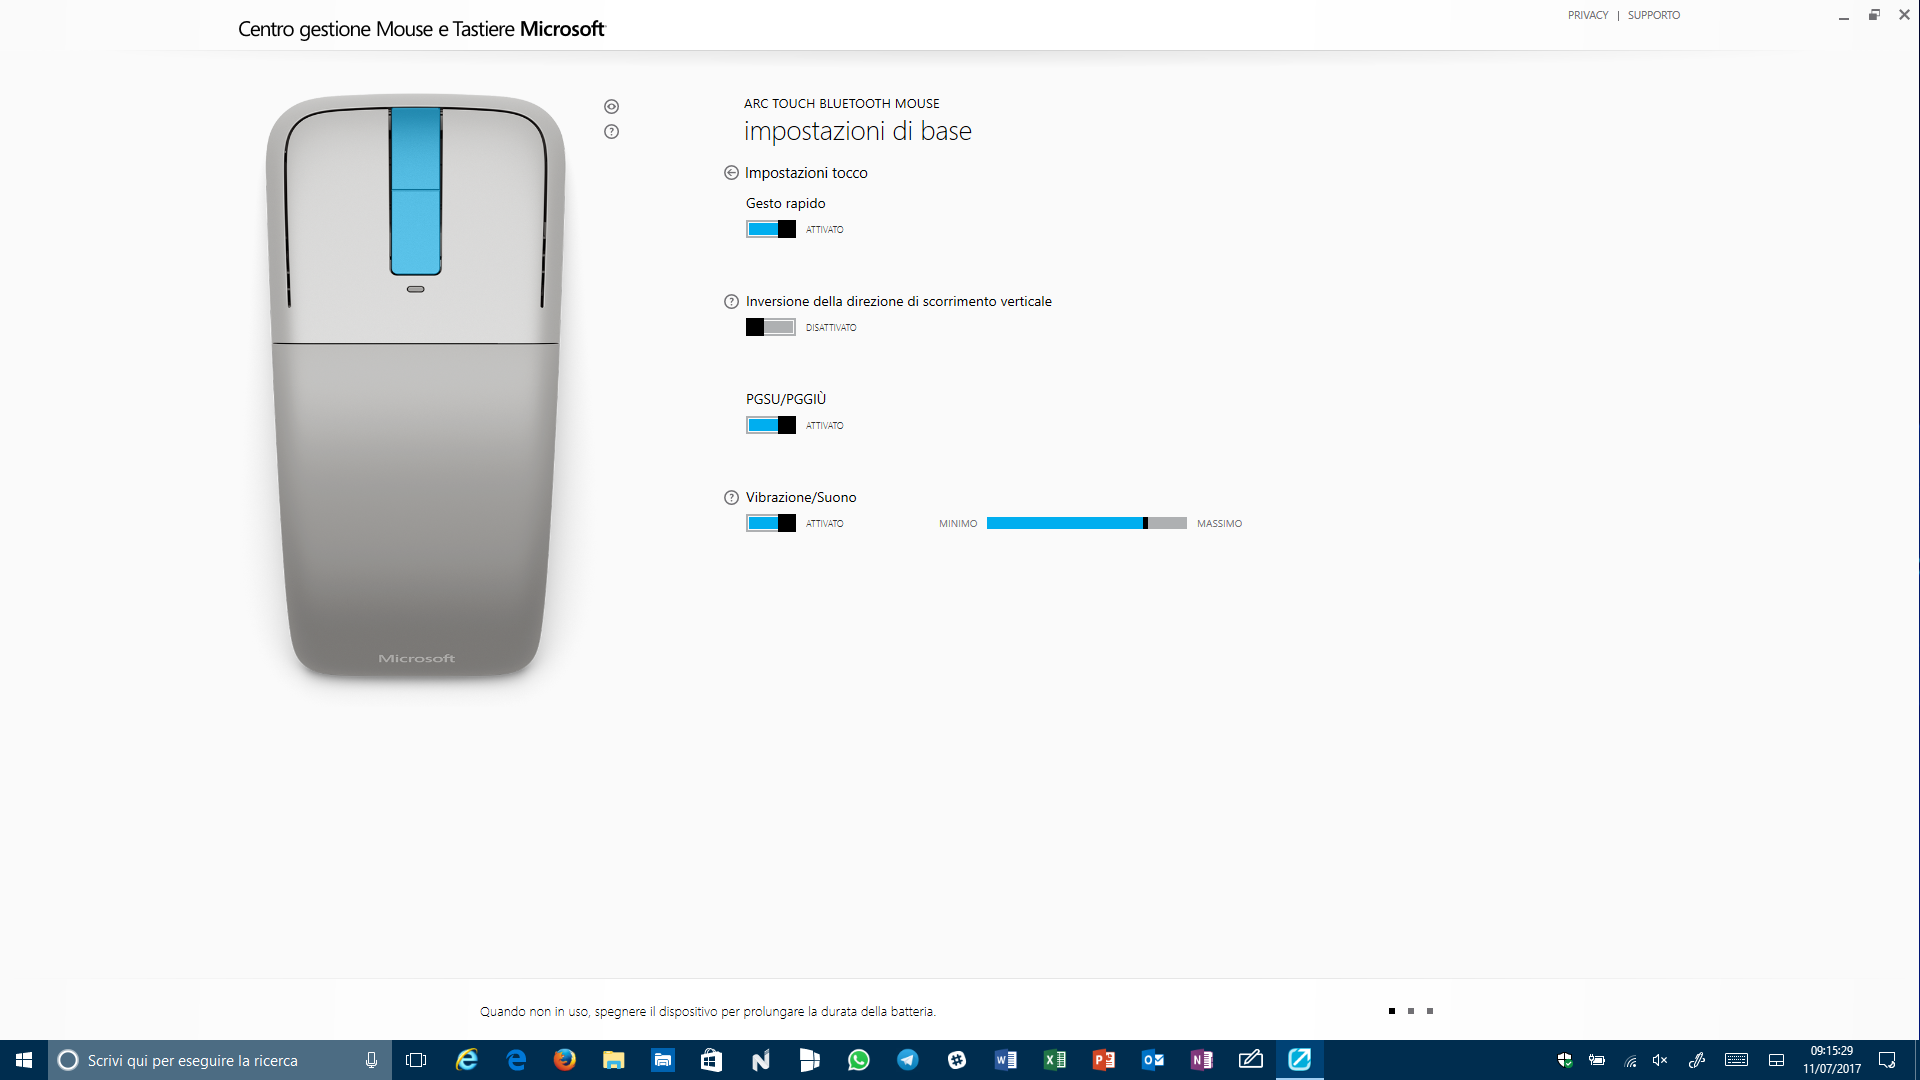Open Wi-Fi network tray icon
The image size is (1920, 1080).
click(x=1630, y=1061)
